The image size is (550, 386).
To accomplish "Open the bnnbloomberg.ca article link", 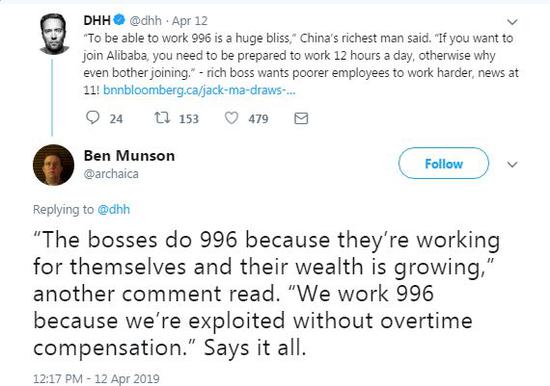I will pos(199,91).
